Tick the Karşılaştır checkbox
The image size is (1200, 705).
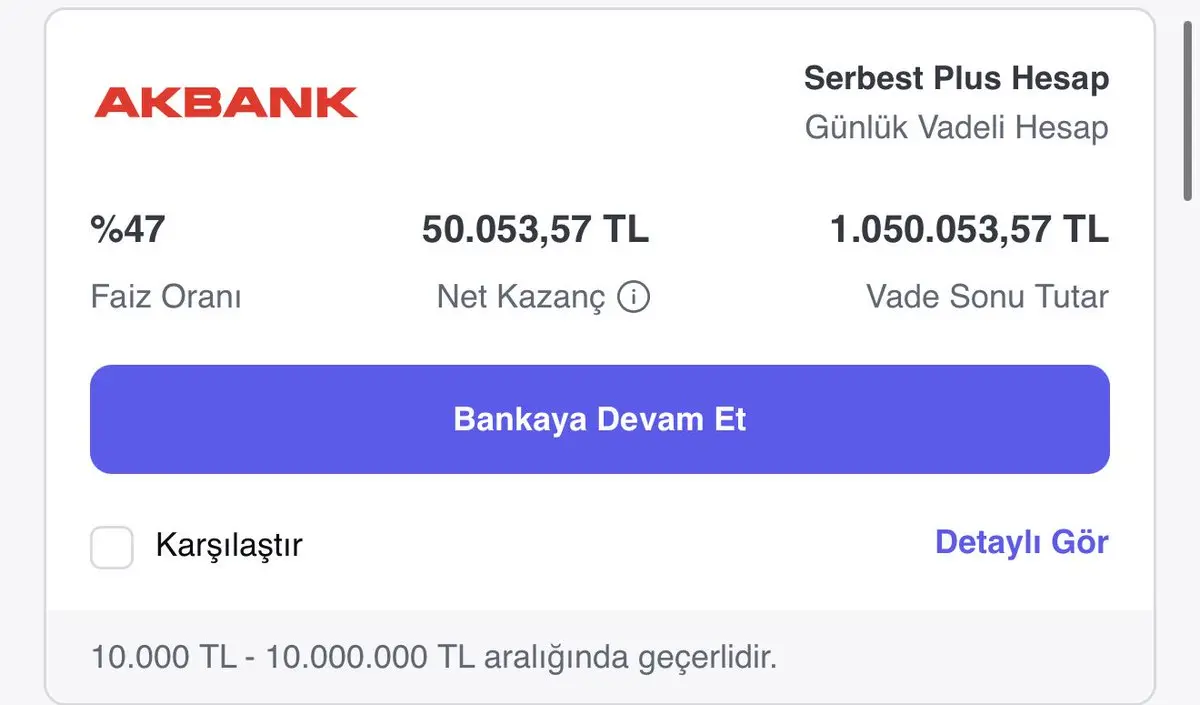[x=112, y=547]
